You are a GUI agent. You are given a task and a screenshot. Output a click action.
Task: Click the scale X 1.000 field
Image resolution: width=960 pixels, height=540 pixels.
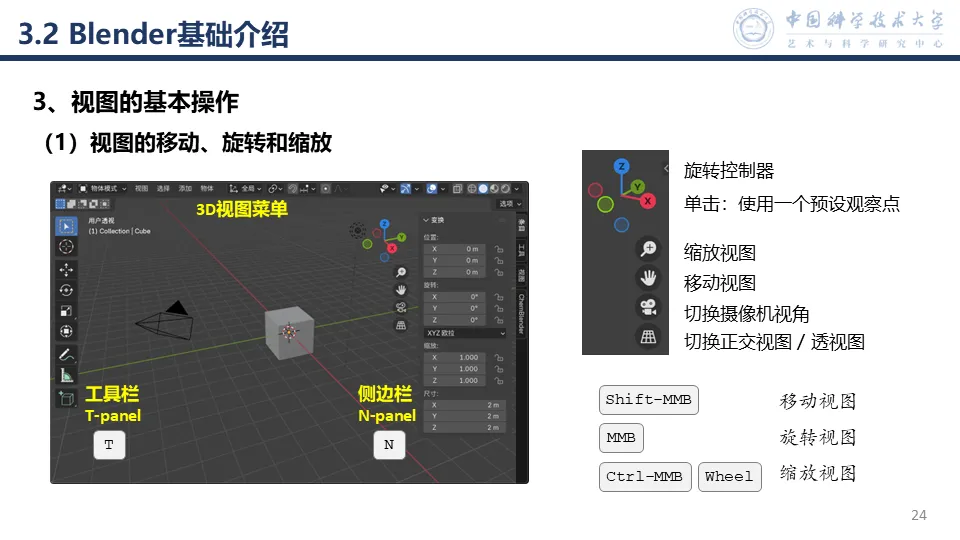click(454, 358)
